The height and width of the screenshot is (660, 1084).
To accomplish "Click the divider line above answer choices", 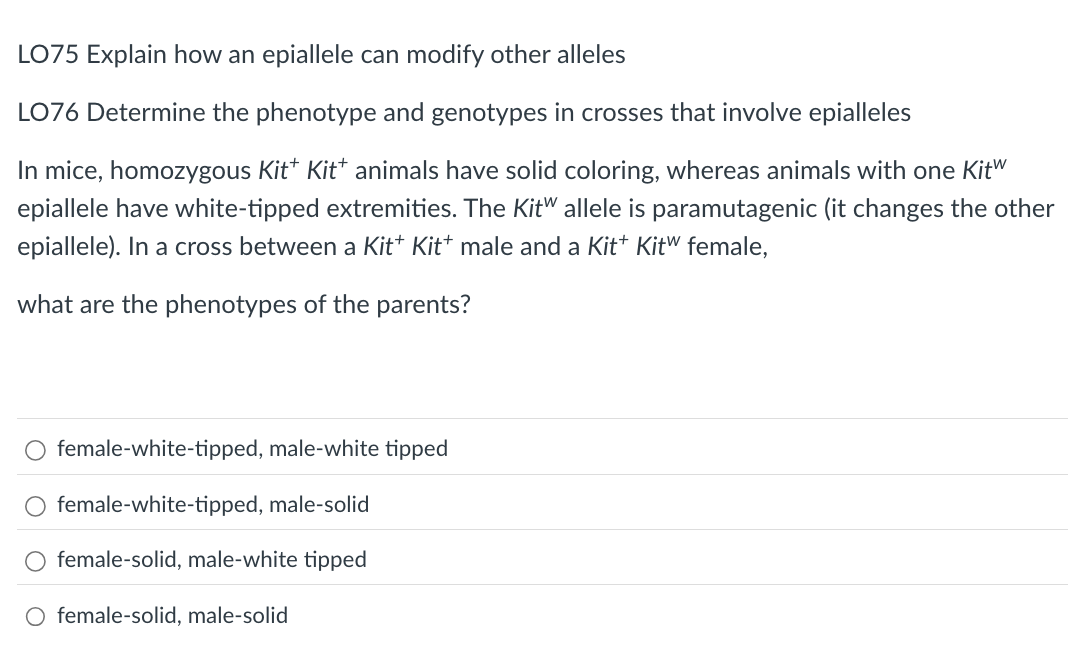I will (542, 419).
